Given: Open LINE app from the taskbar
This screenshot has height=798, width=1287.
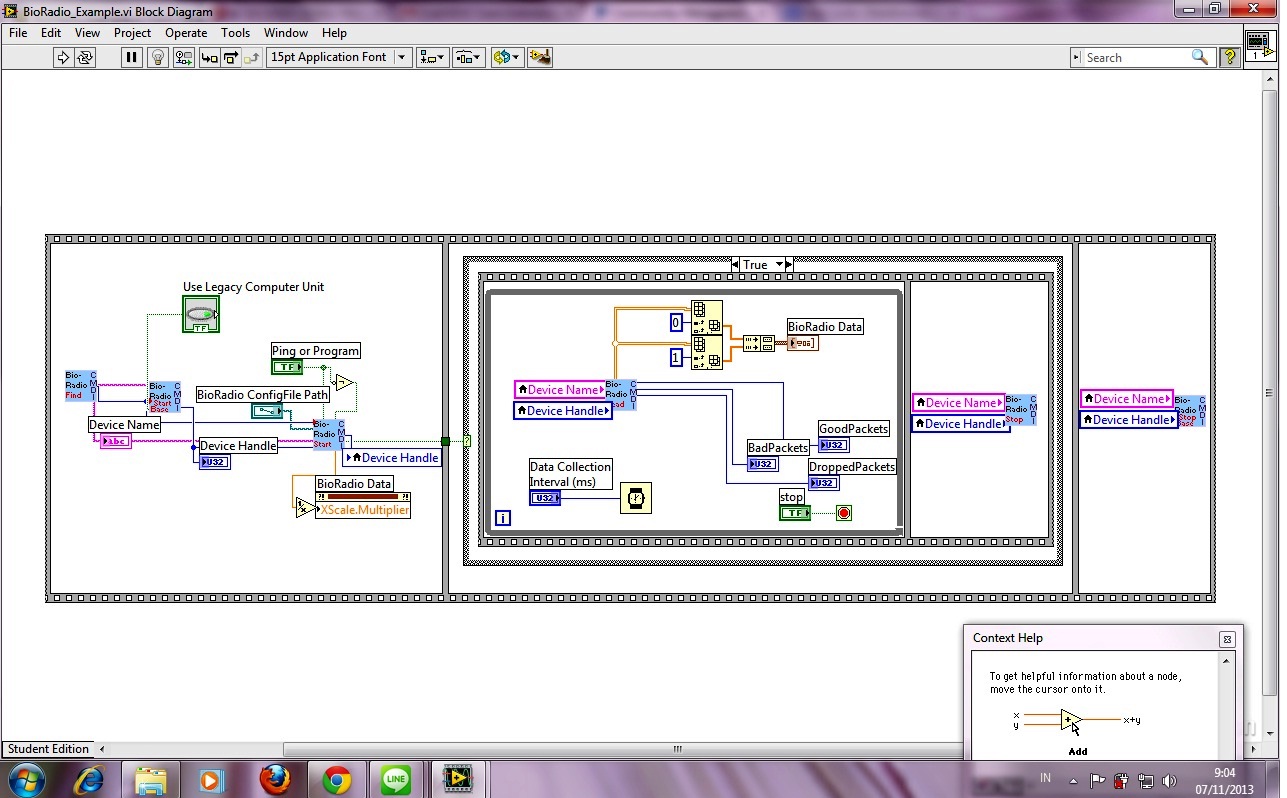Looking at the screenshot, I should pos(397,779).
